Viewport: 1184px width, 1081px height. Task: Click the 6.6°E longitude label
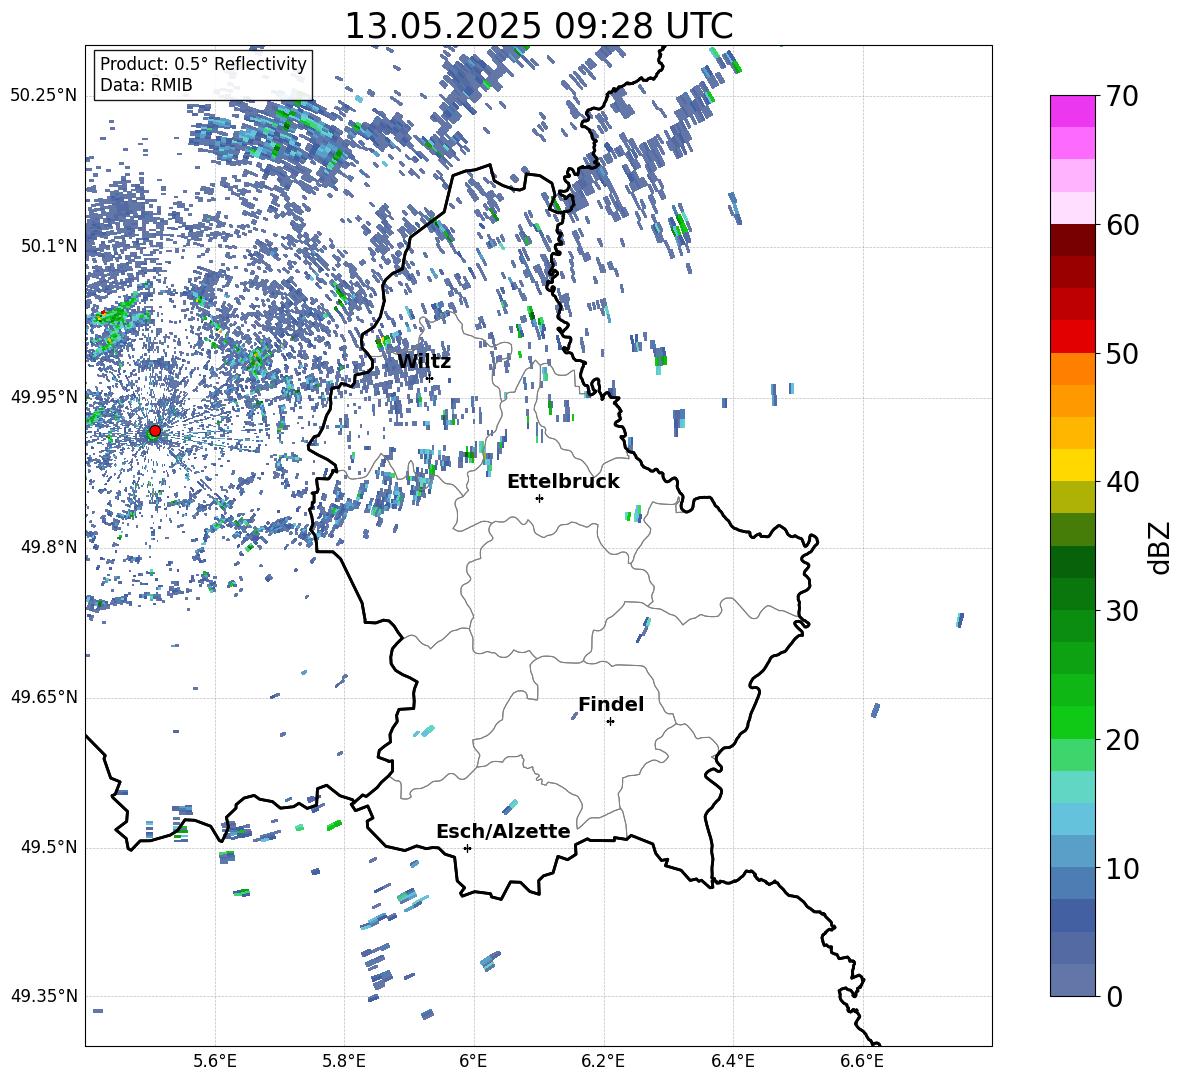[862, 1061]
